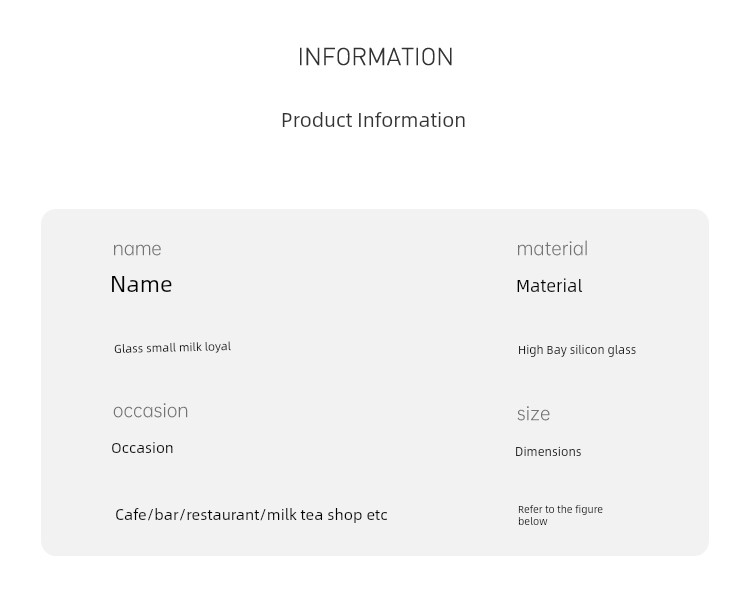
Task: Select Glass small milk loyal text
Action: tap(172, 347)
